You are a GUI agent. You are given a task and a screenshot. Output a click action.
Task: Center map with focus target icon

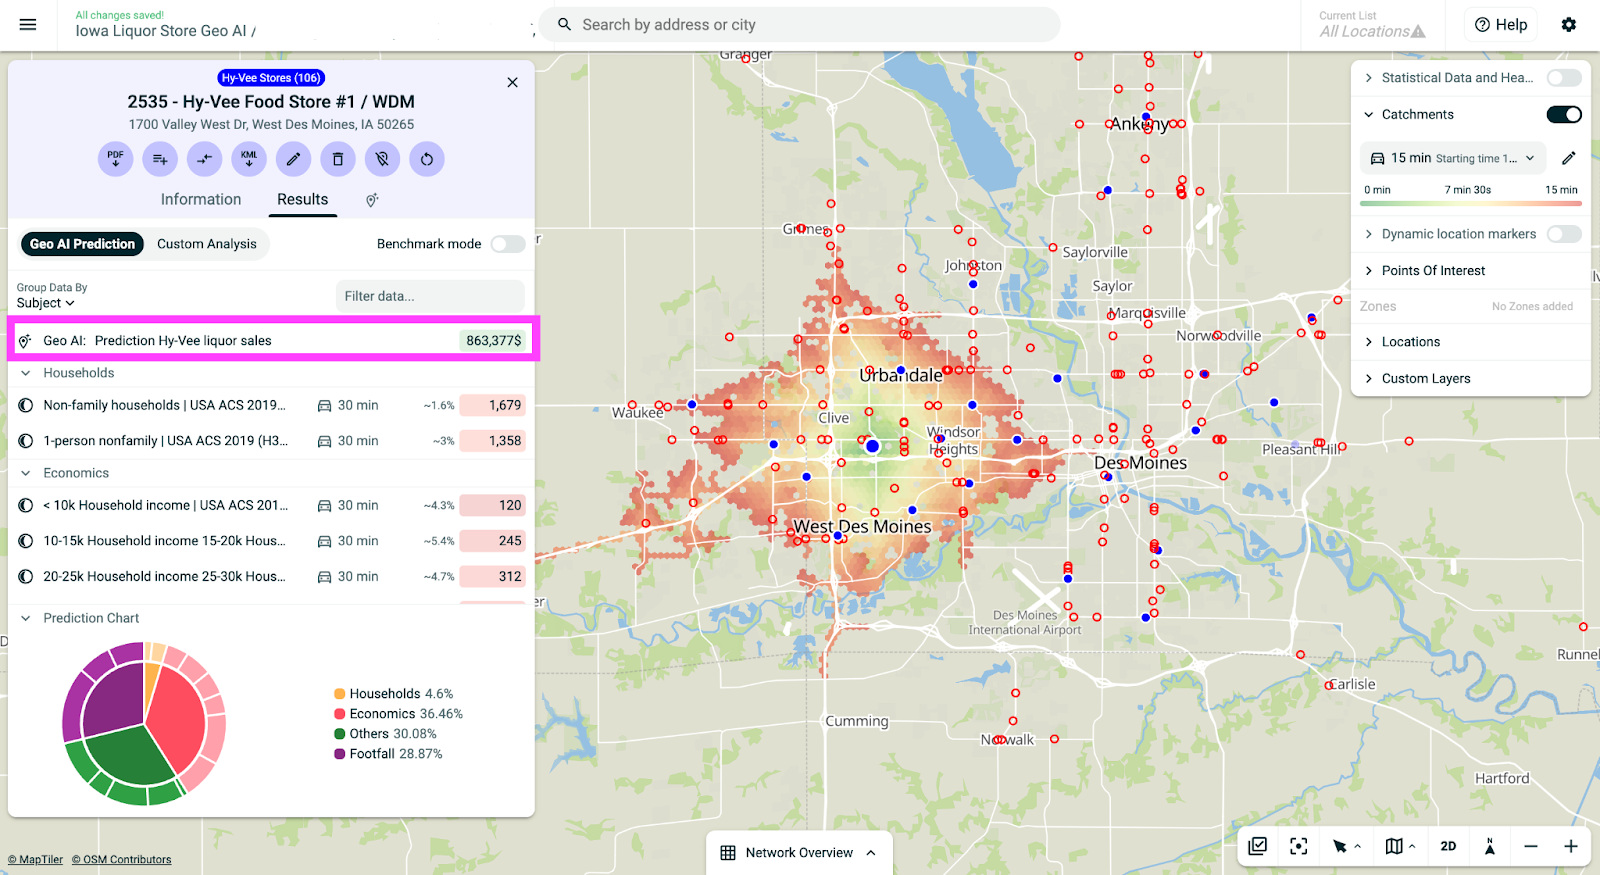click(x=1299, y=846)
